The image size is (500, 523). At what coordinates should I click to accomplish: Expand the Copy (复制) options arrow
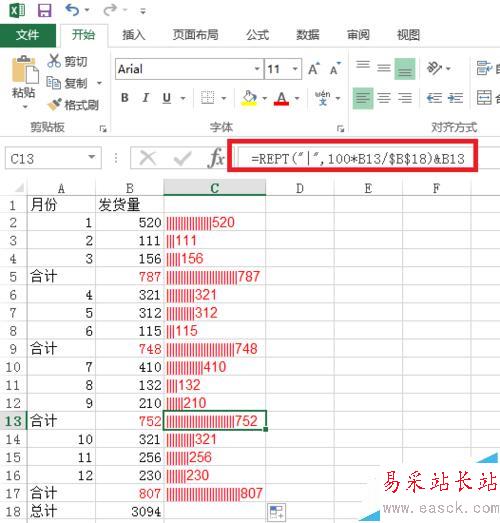(x=99, y=83)
